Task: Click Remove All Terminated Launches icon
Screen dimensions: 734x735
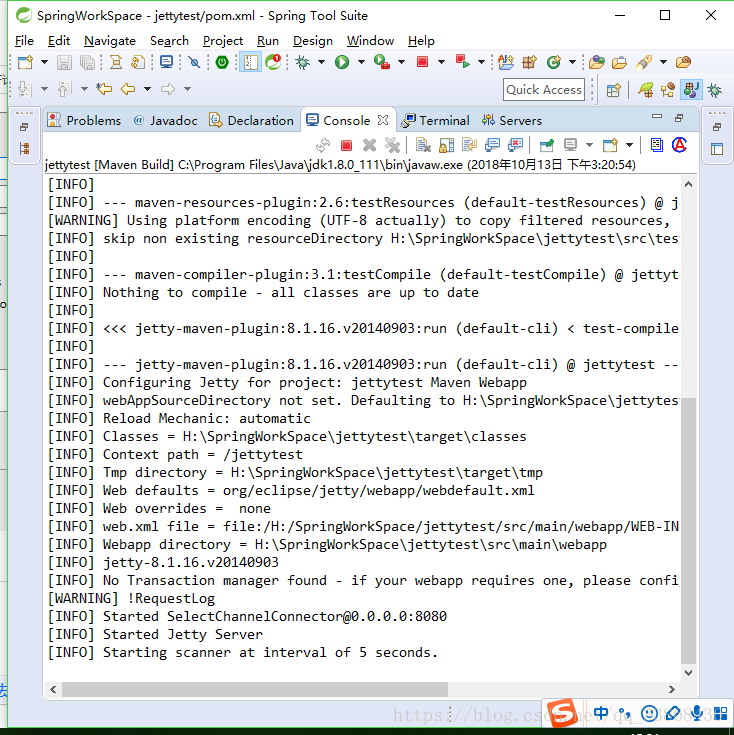Action: (x=392, y=146)
